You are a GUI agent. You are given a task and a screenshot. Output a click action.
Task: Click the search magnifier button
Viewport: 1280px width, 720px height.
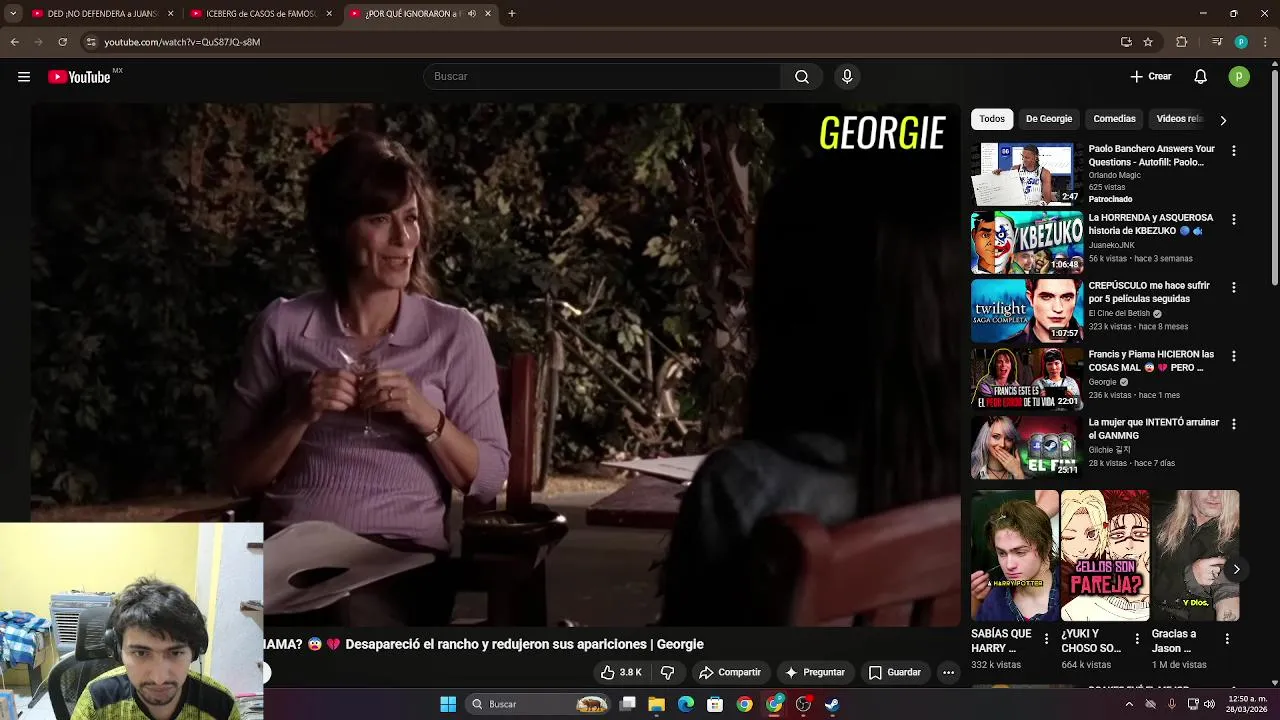(x=802, y=77)
